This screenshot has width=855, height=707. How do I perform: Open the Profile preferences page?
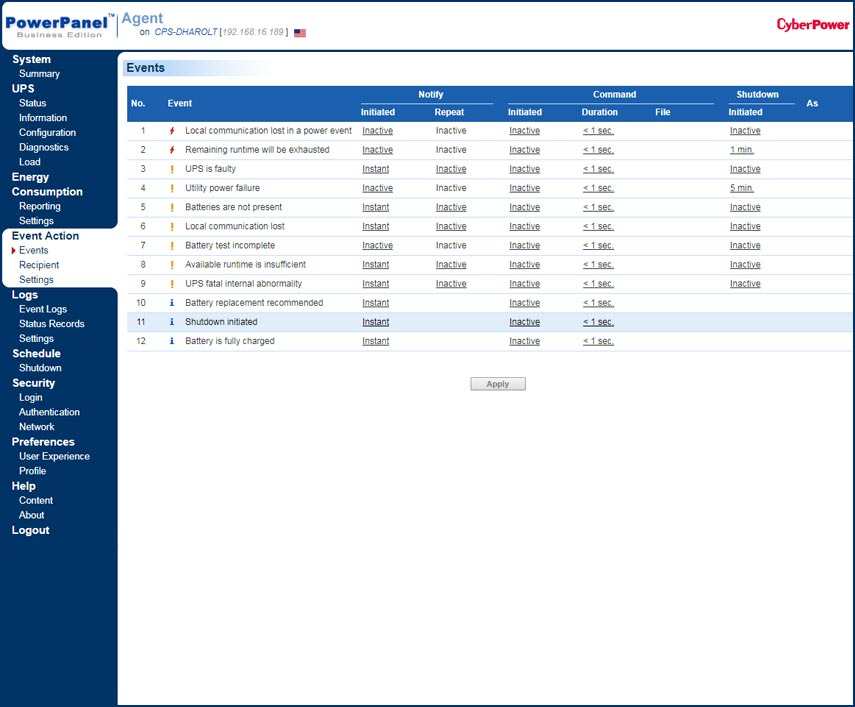33,471
